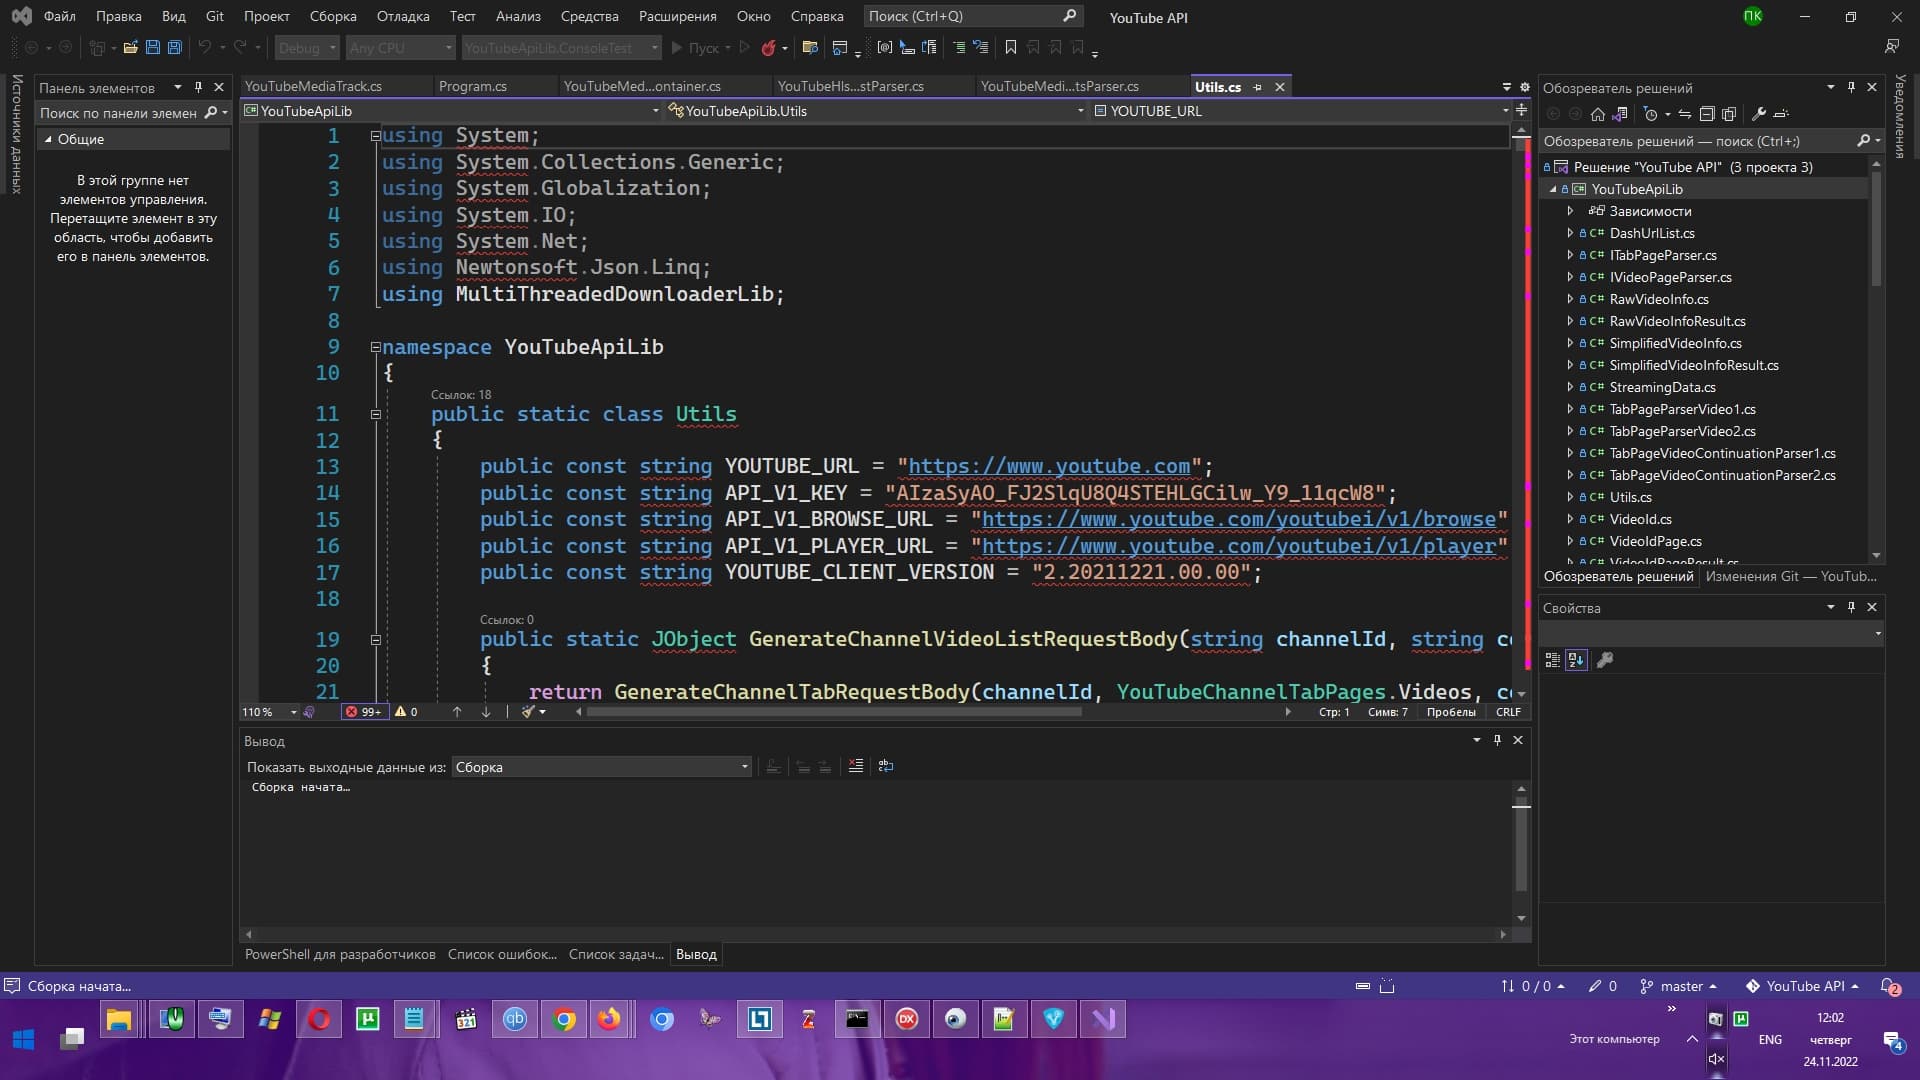Go to previous issue up arrow
1920x1080 pixels.
point(457,712)
